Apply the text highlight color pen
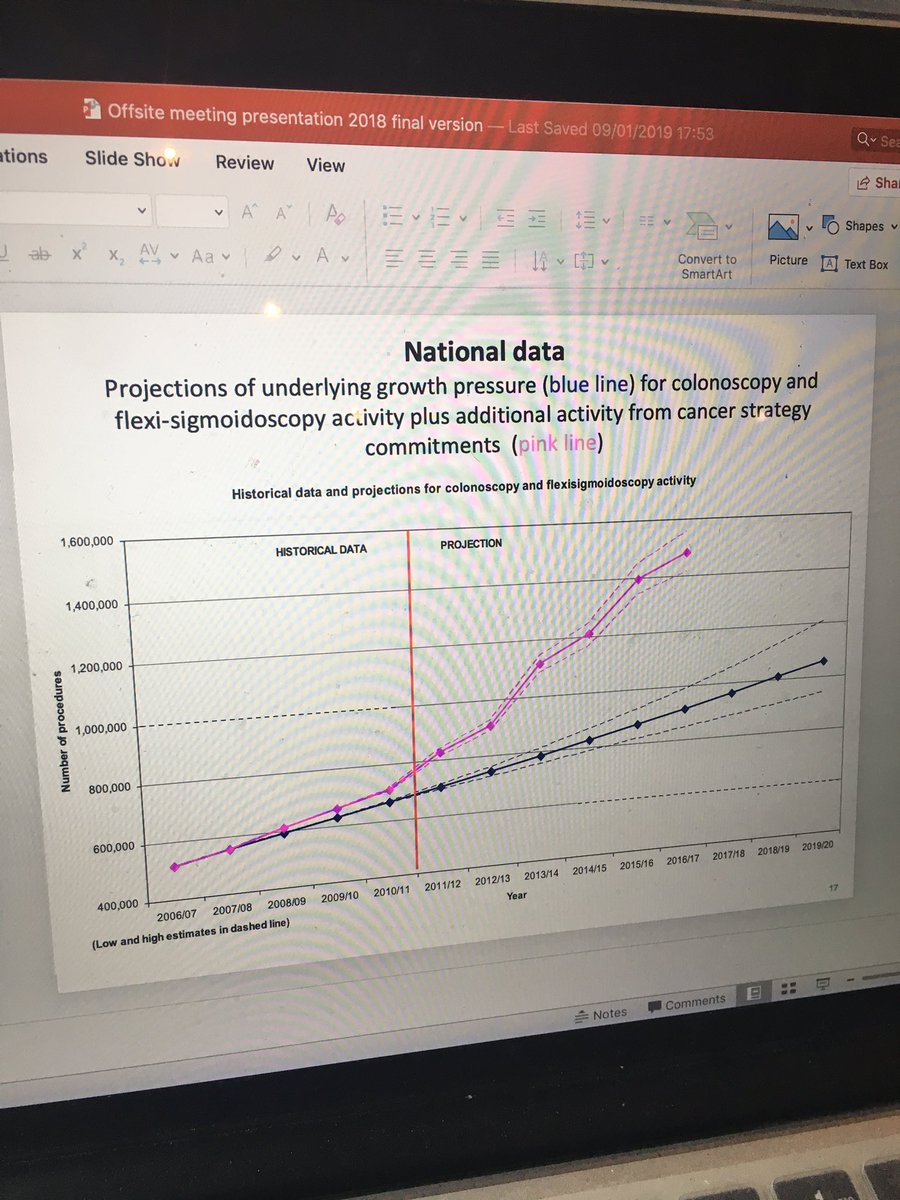 (271, 256)
